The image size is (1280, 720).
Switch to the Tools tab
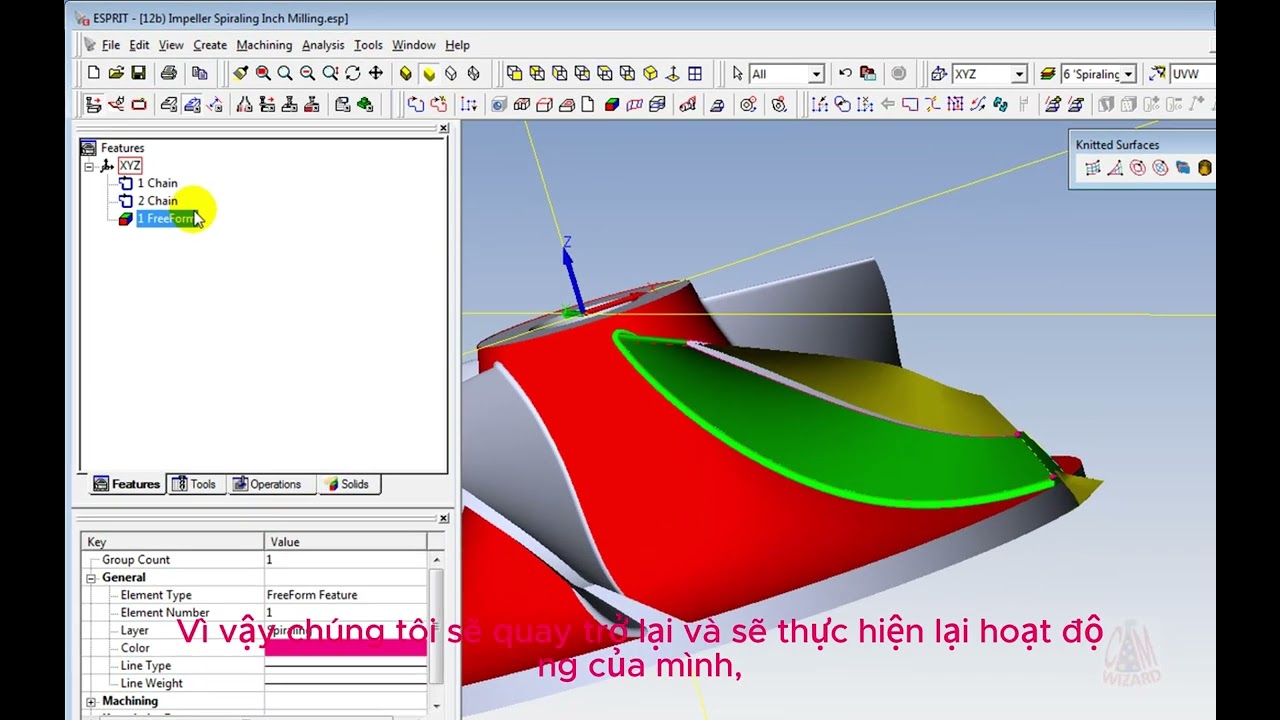194,484
